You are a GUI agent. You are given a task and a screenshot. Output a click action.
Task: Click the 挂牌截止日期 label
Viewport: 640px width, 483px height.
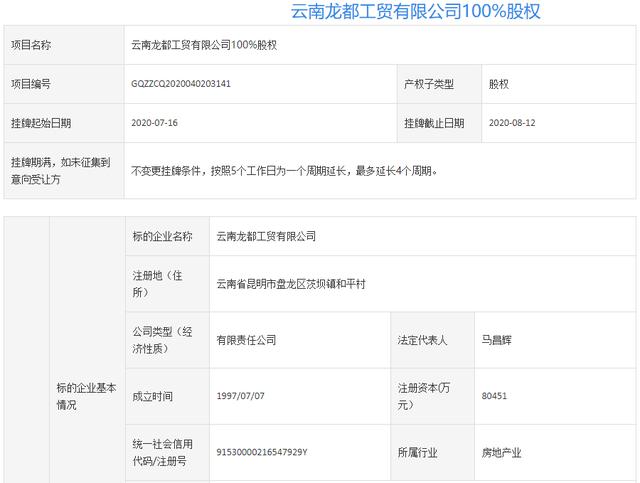point(434,123)
